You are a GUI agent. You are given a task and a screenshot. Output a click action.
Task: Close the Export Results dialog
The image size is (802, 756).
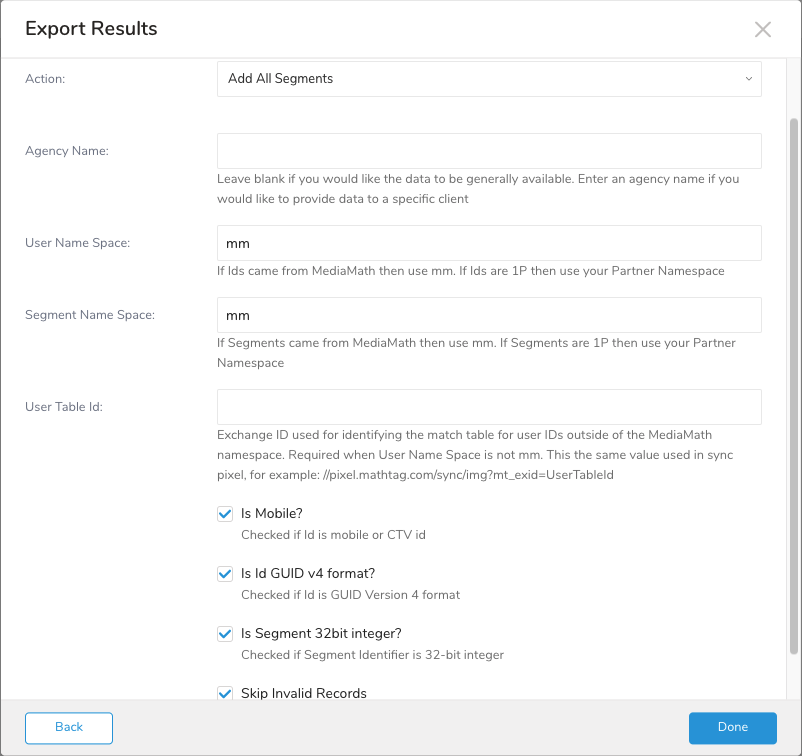763,29
